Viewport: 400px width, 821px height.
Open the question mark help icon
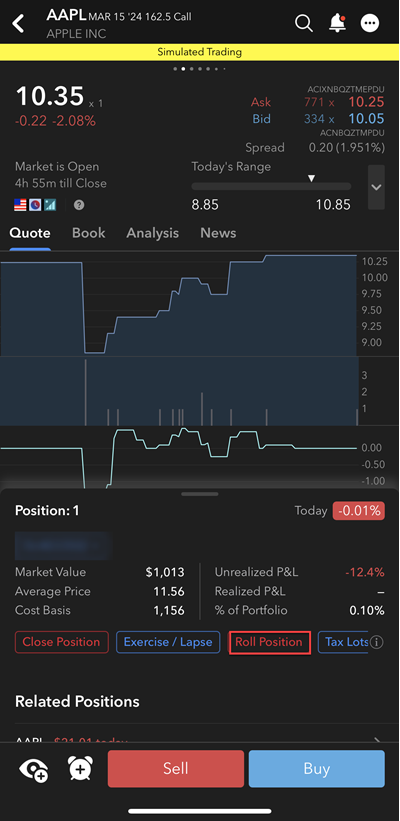point(79,205)
